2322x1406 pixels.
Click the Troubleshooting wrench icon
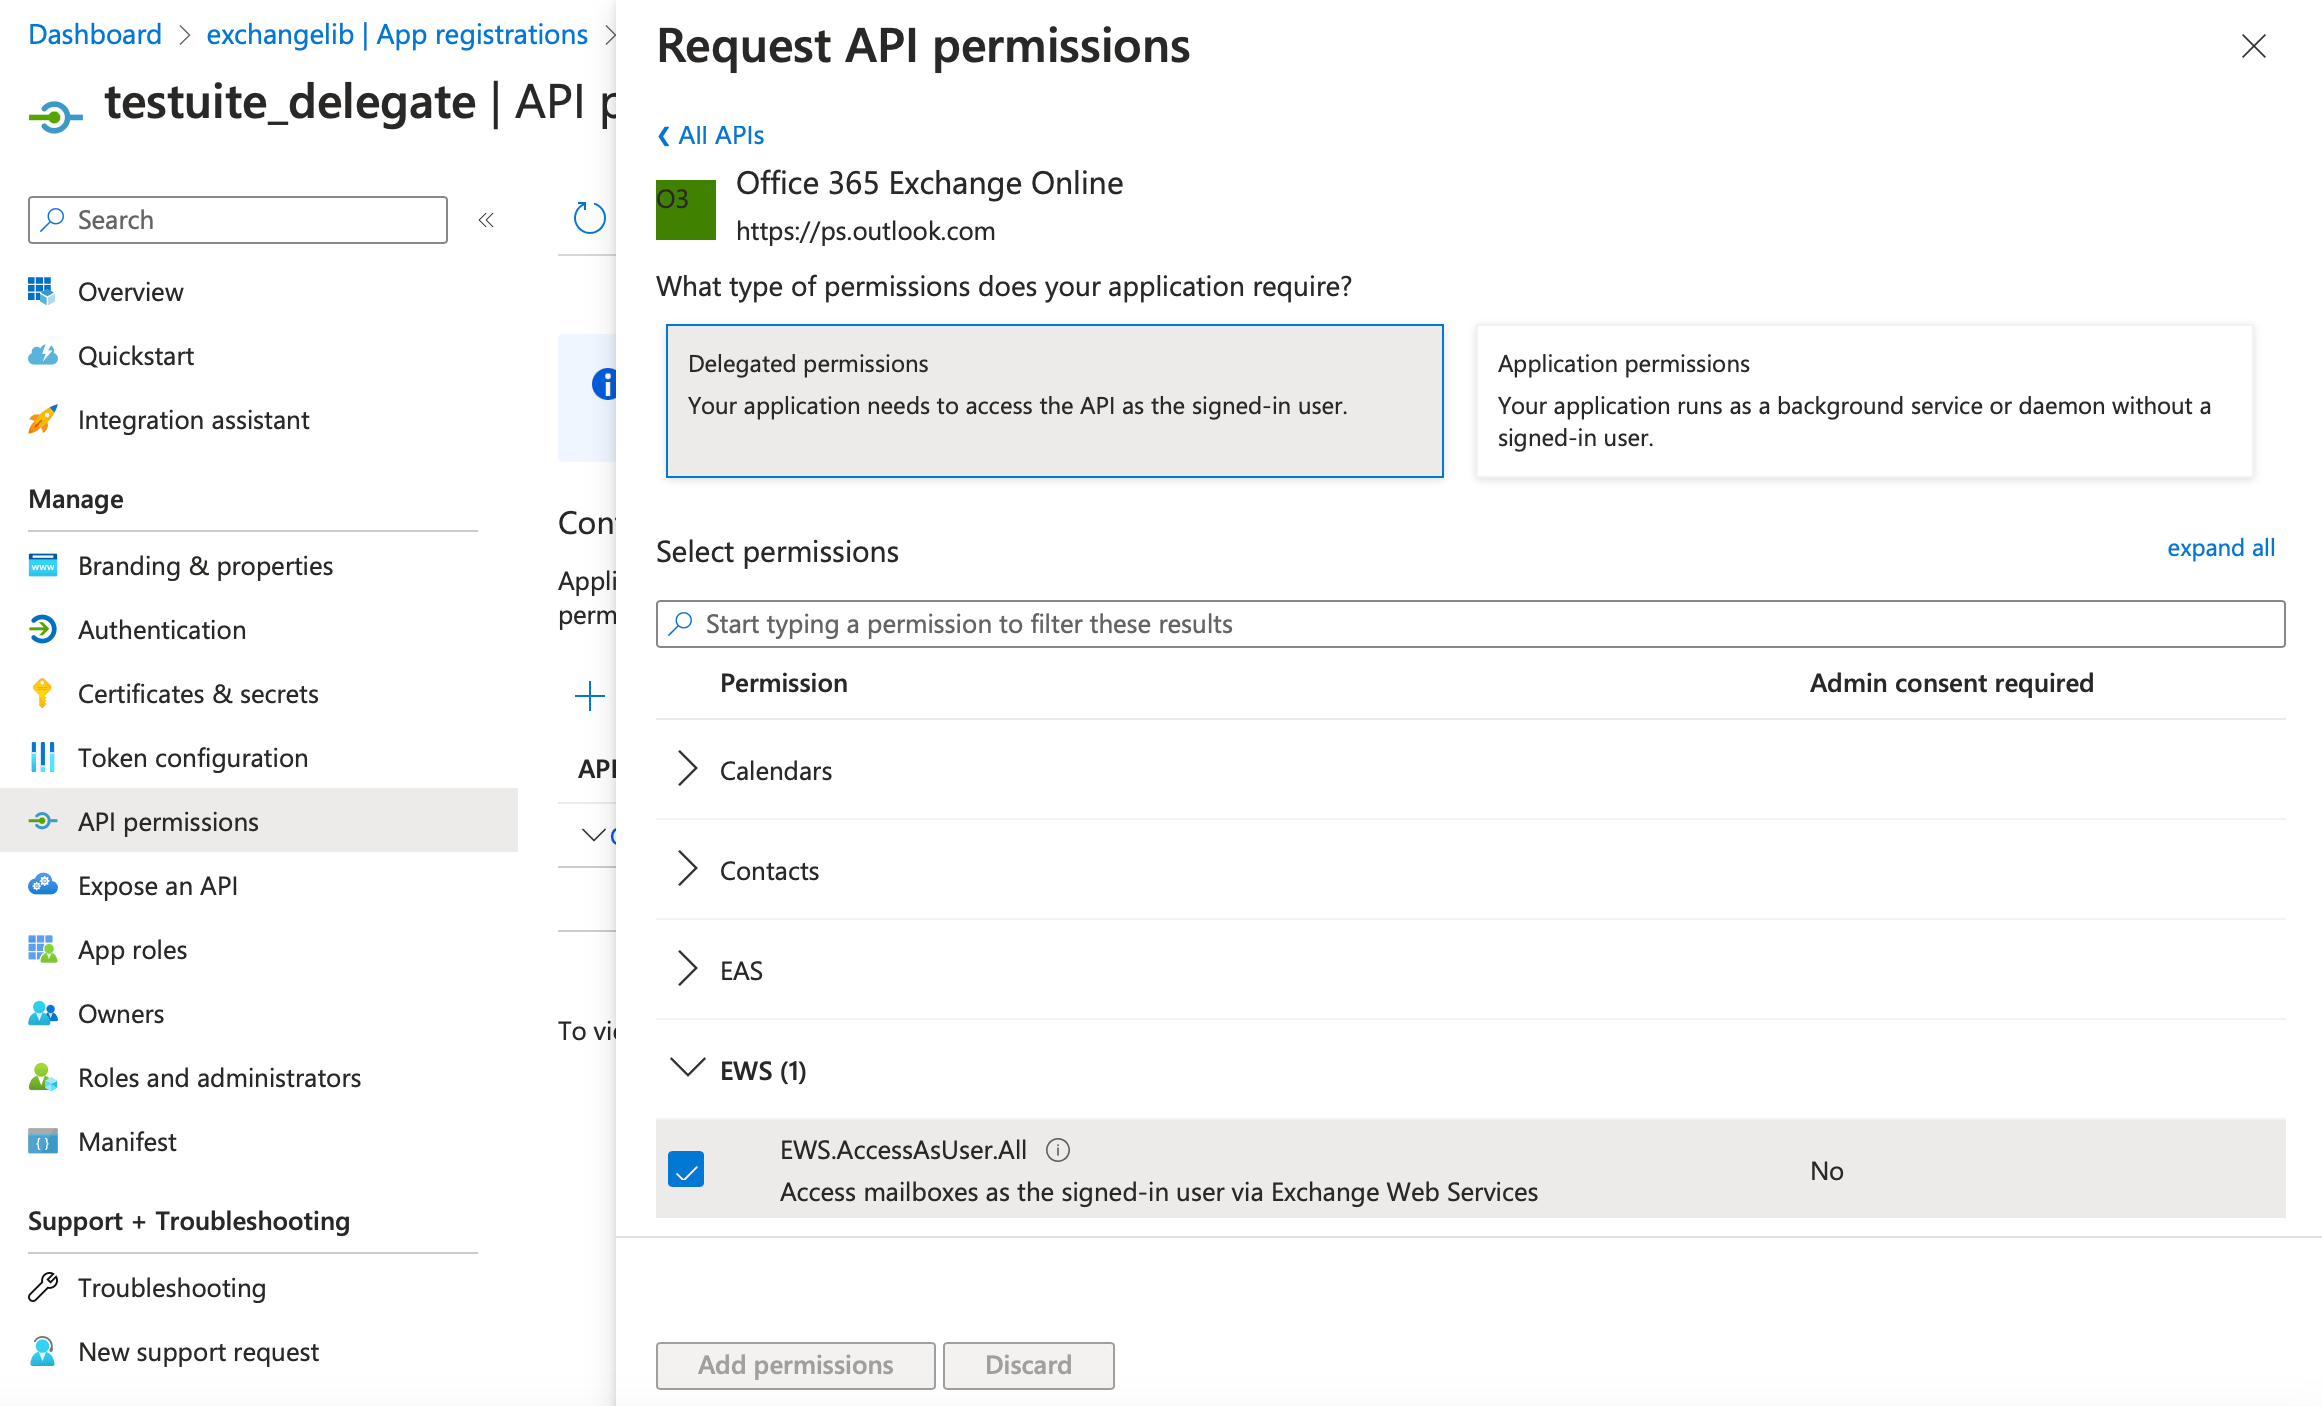pyautogui.click(x=43, y=1287)
